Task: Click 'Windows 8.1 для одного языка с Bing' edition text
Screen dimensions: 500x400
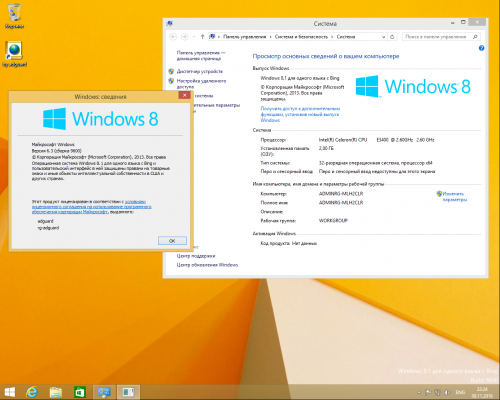Action: (300, 78)
